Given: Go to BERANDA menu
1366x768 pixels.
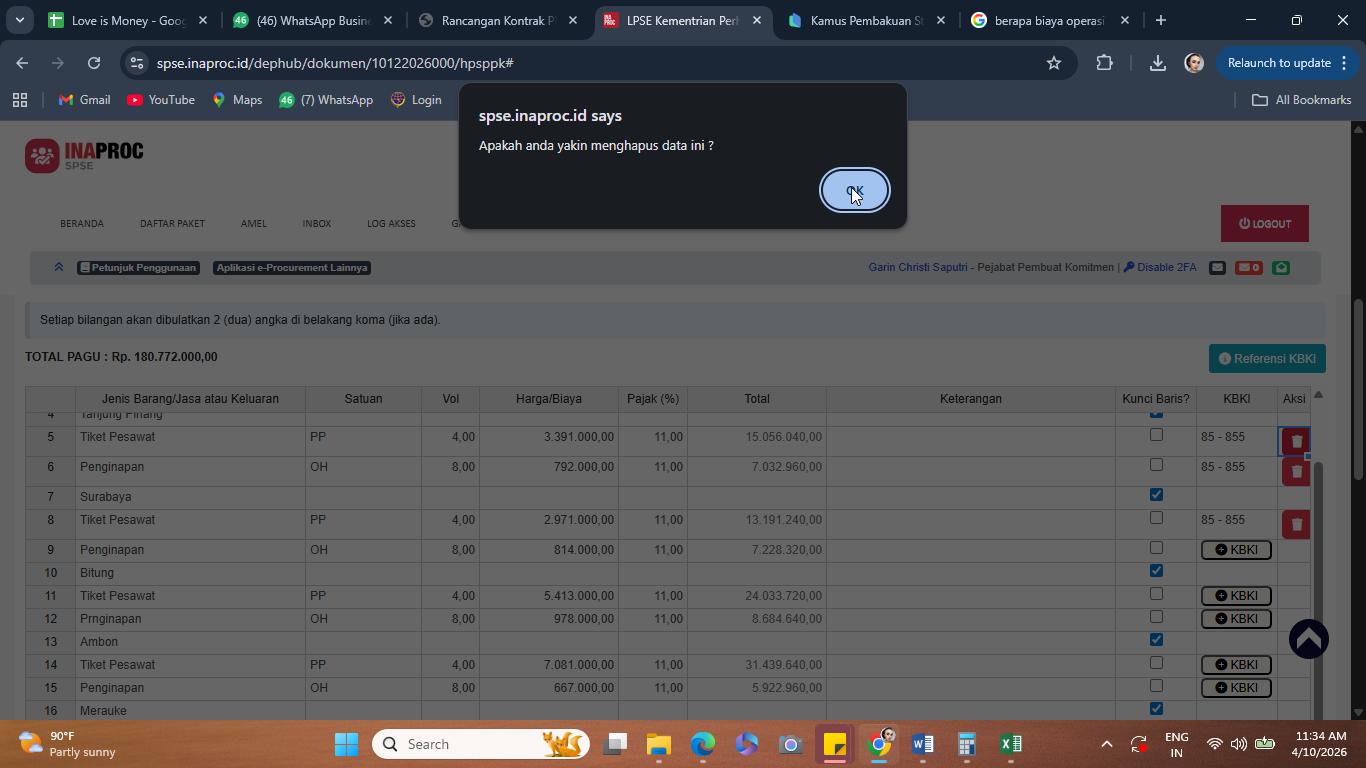Looking at the screenshot, I should point(82,223).
